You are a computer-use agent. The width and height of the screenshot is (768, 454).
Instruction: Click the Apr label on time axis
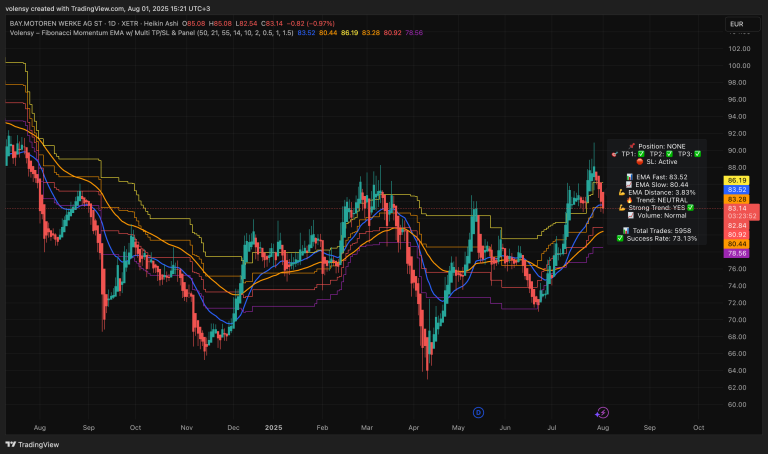point(414,428)
